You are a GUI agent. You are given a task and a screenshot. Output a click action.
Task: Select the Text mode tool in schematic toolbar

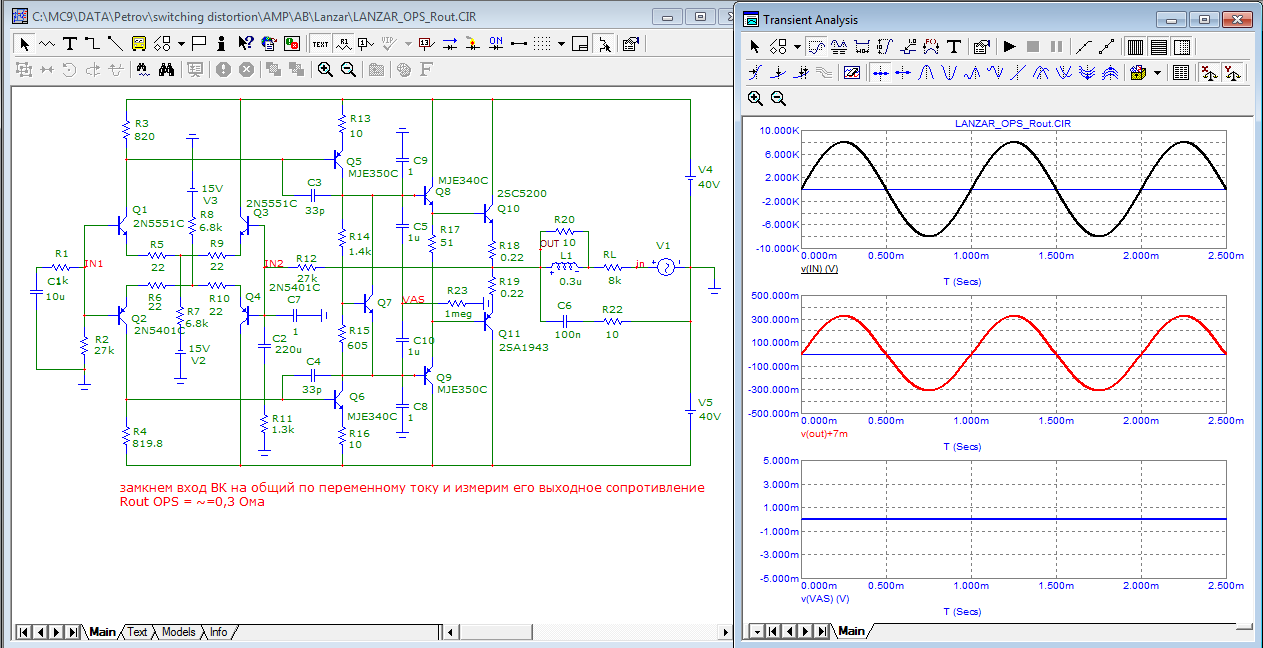coord(70,43)
